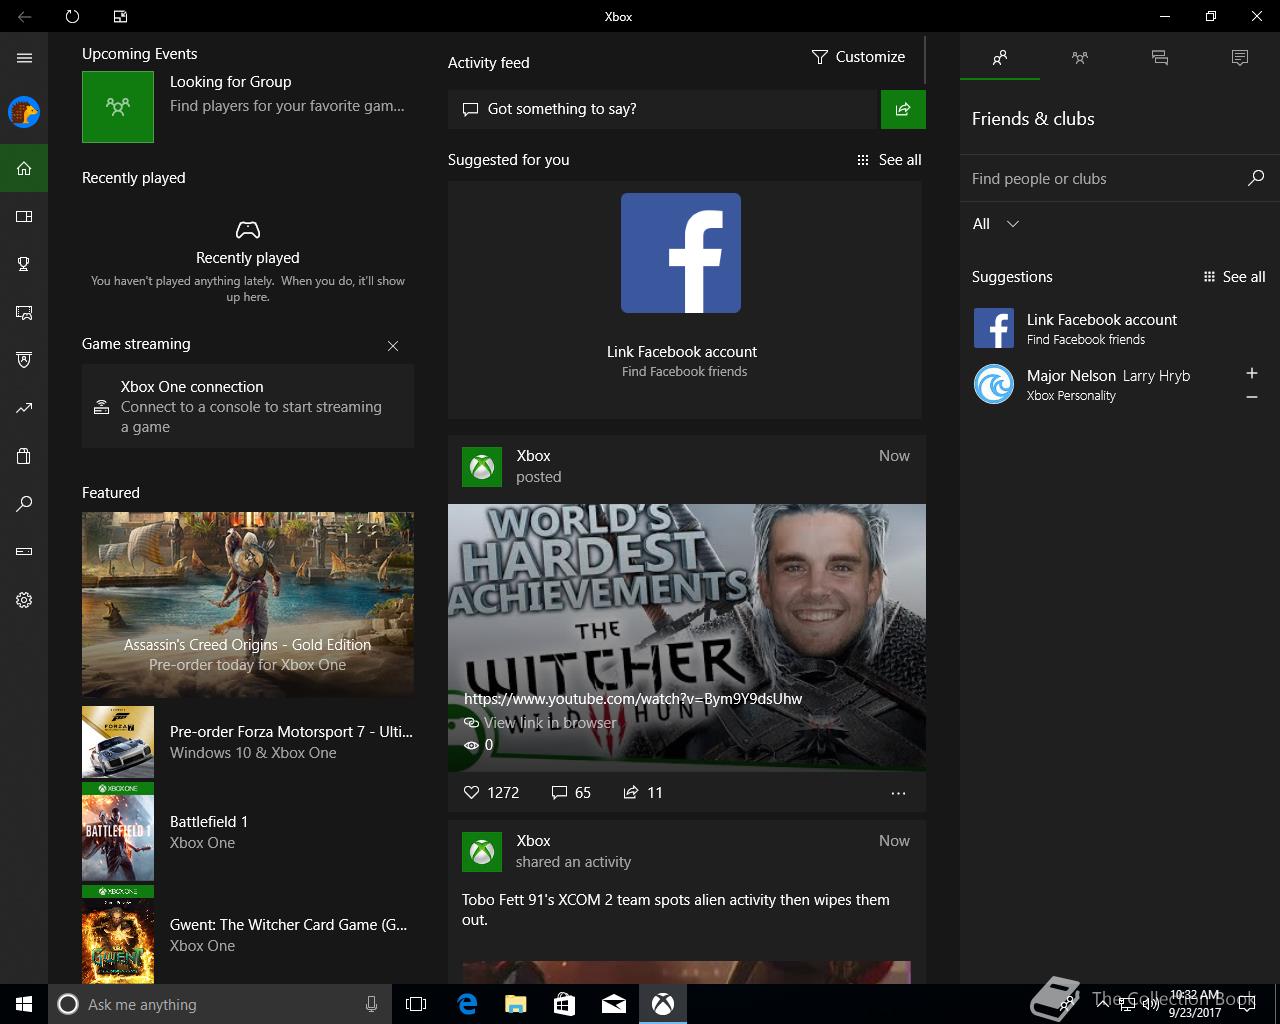Open comments on the Witcher post
This screenshot has height=1024, width=1280.
pyautogui.click(x=571, y=792)
